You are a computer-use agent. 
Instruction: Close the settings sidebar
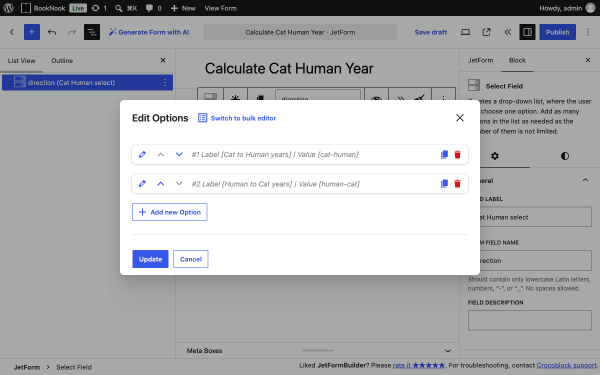point(588,60)
